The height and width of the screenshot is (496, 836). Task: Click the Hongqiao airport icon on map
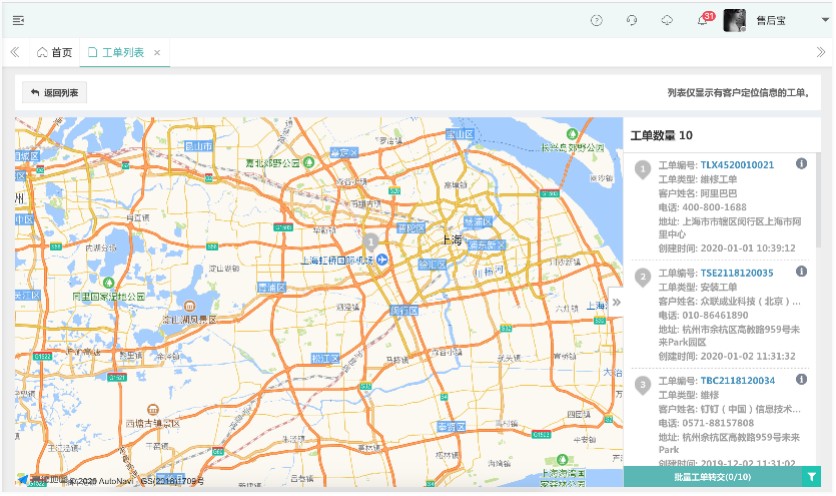[x=382, y=260]
